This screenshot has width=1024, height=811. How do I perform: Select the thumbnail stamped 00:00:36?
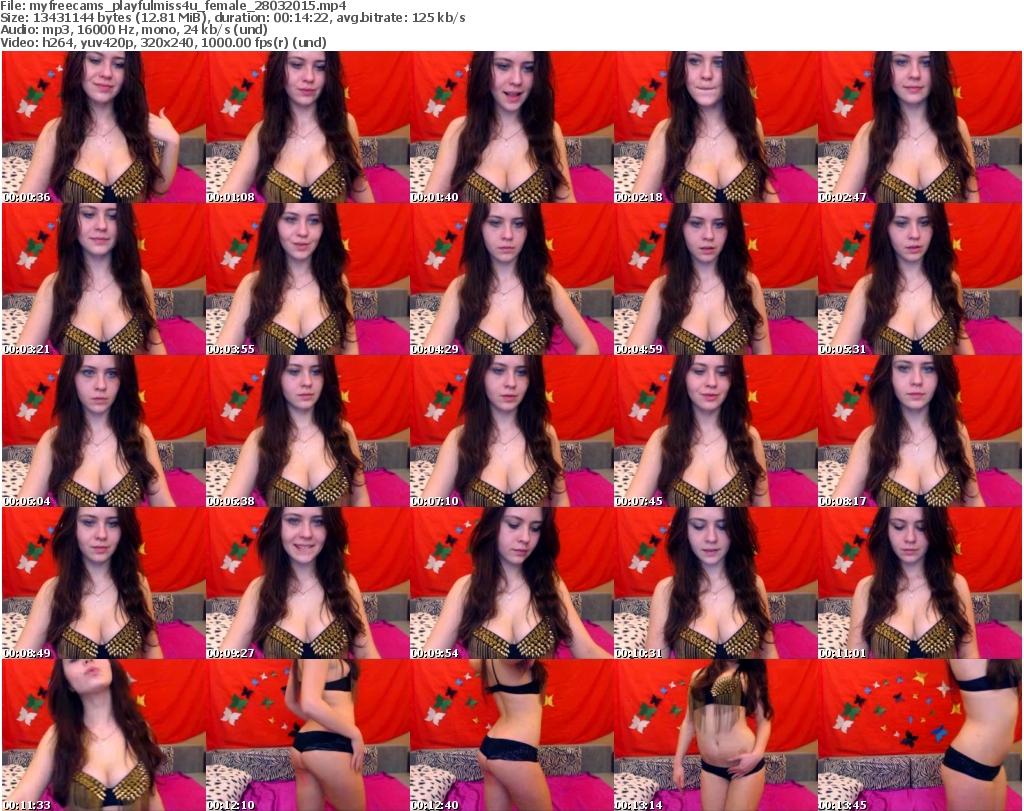[x=104, y=127]
